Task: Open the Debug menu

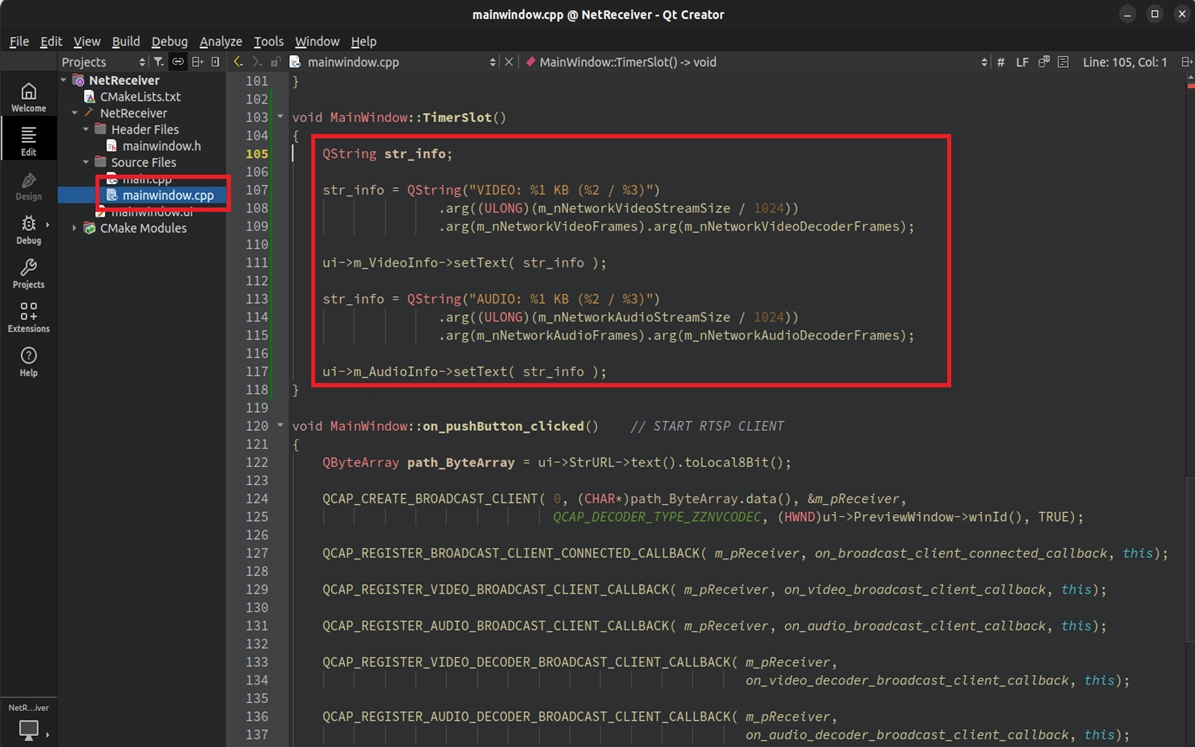Action: pyautogui.click(x=169, y=41)
